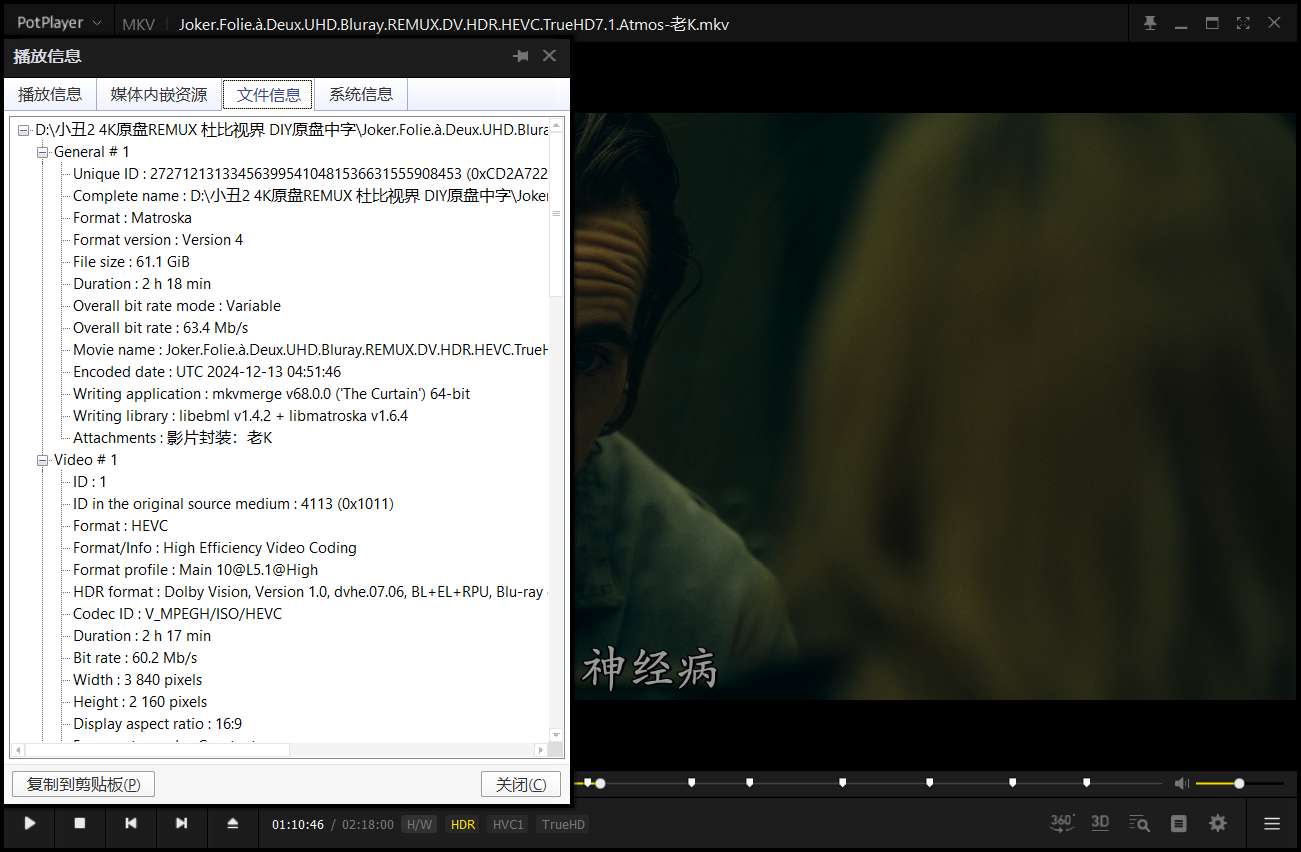Select the 'Format : Matroska' row

click(x=132, y=218)
